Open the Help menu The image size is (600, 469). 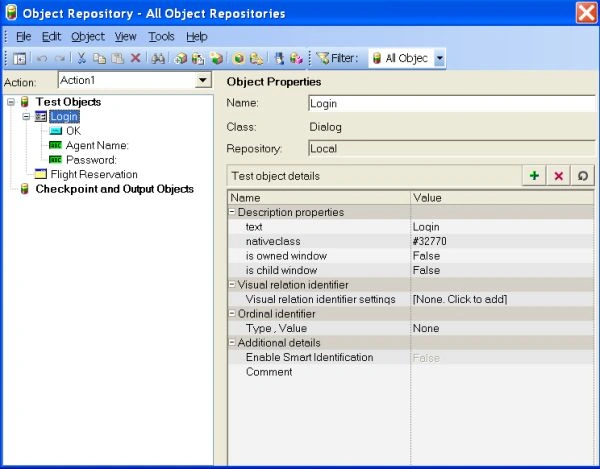coord(197,37)
